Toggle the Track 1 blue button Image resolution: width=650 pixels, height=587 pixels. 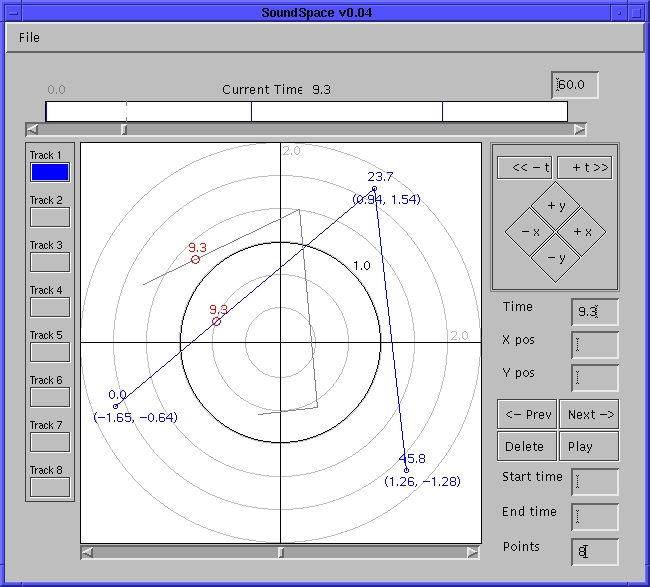[x=50, y=172]
